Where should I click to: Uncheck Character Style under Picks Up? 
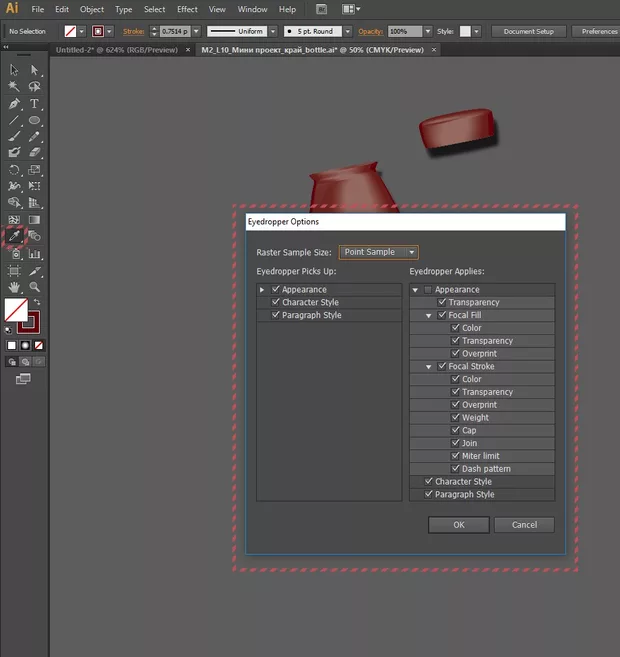point(275,302)
